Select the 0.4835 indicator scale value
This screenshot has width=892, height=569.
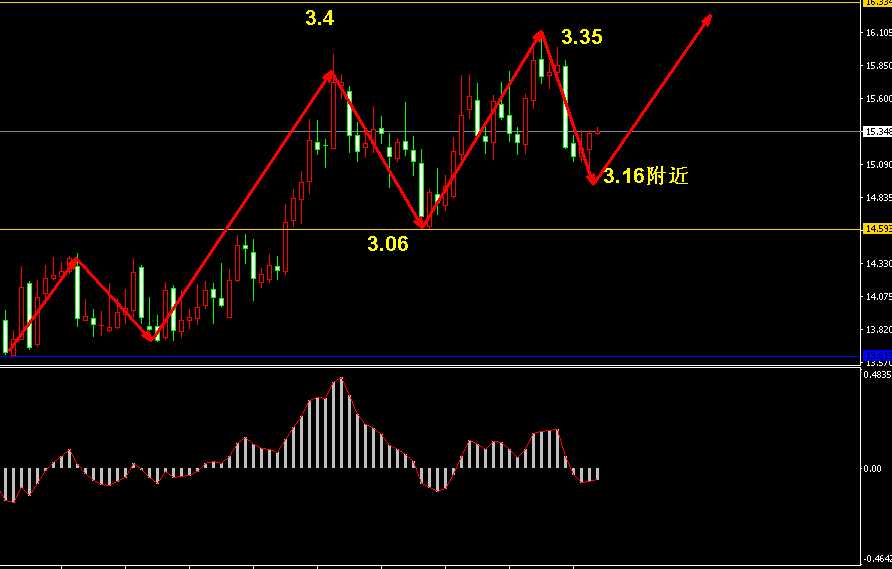coord(878,375)
